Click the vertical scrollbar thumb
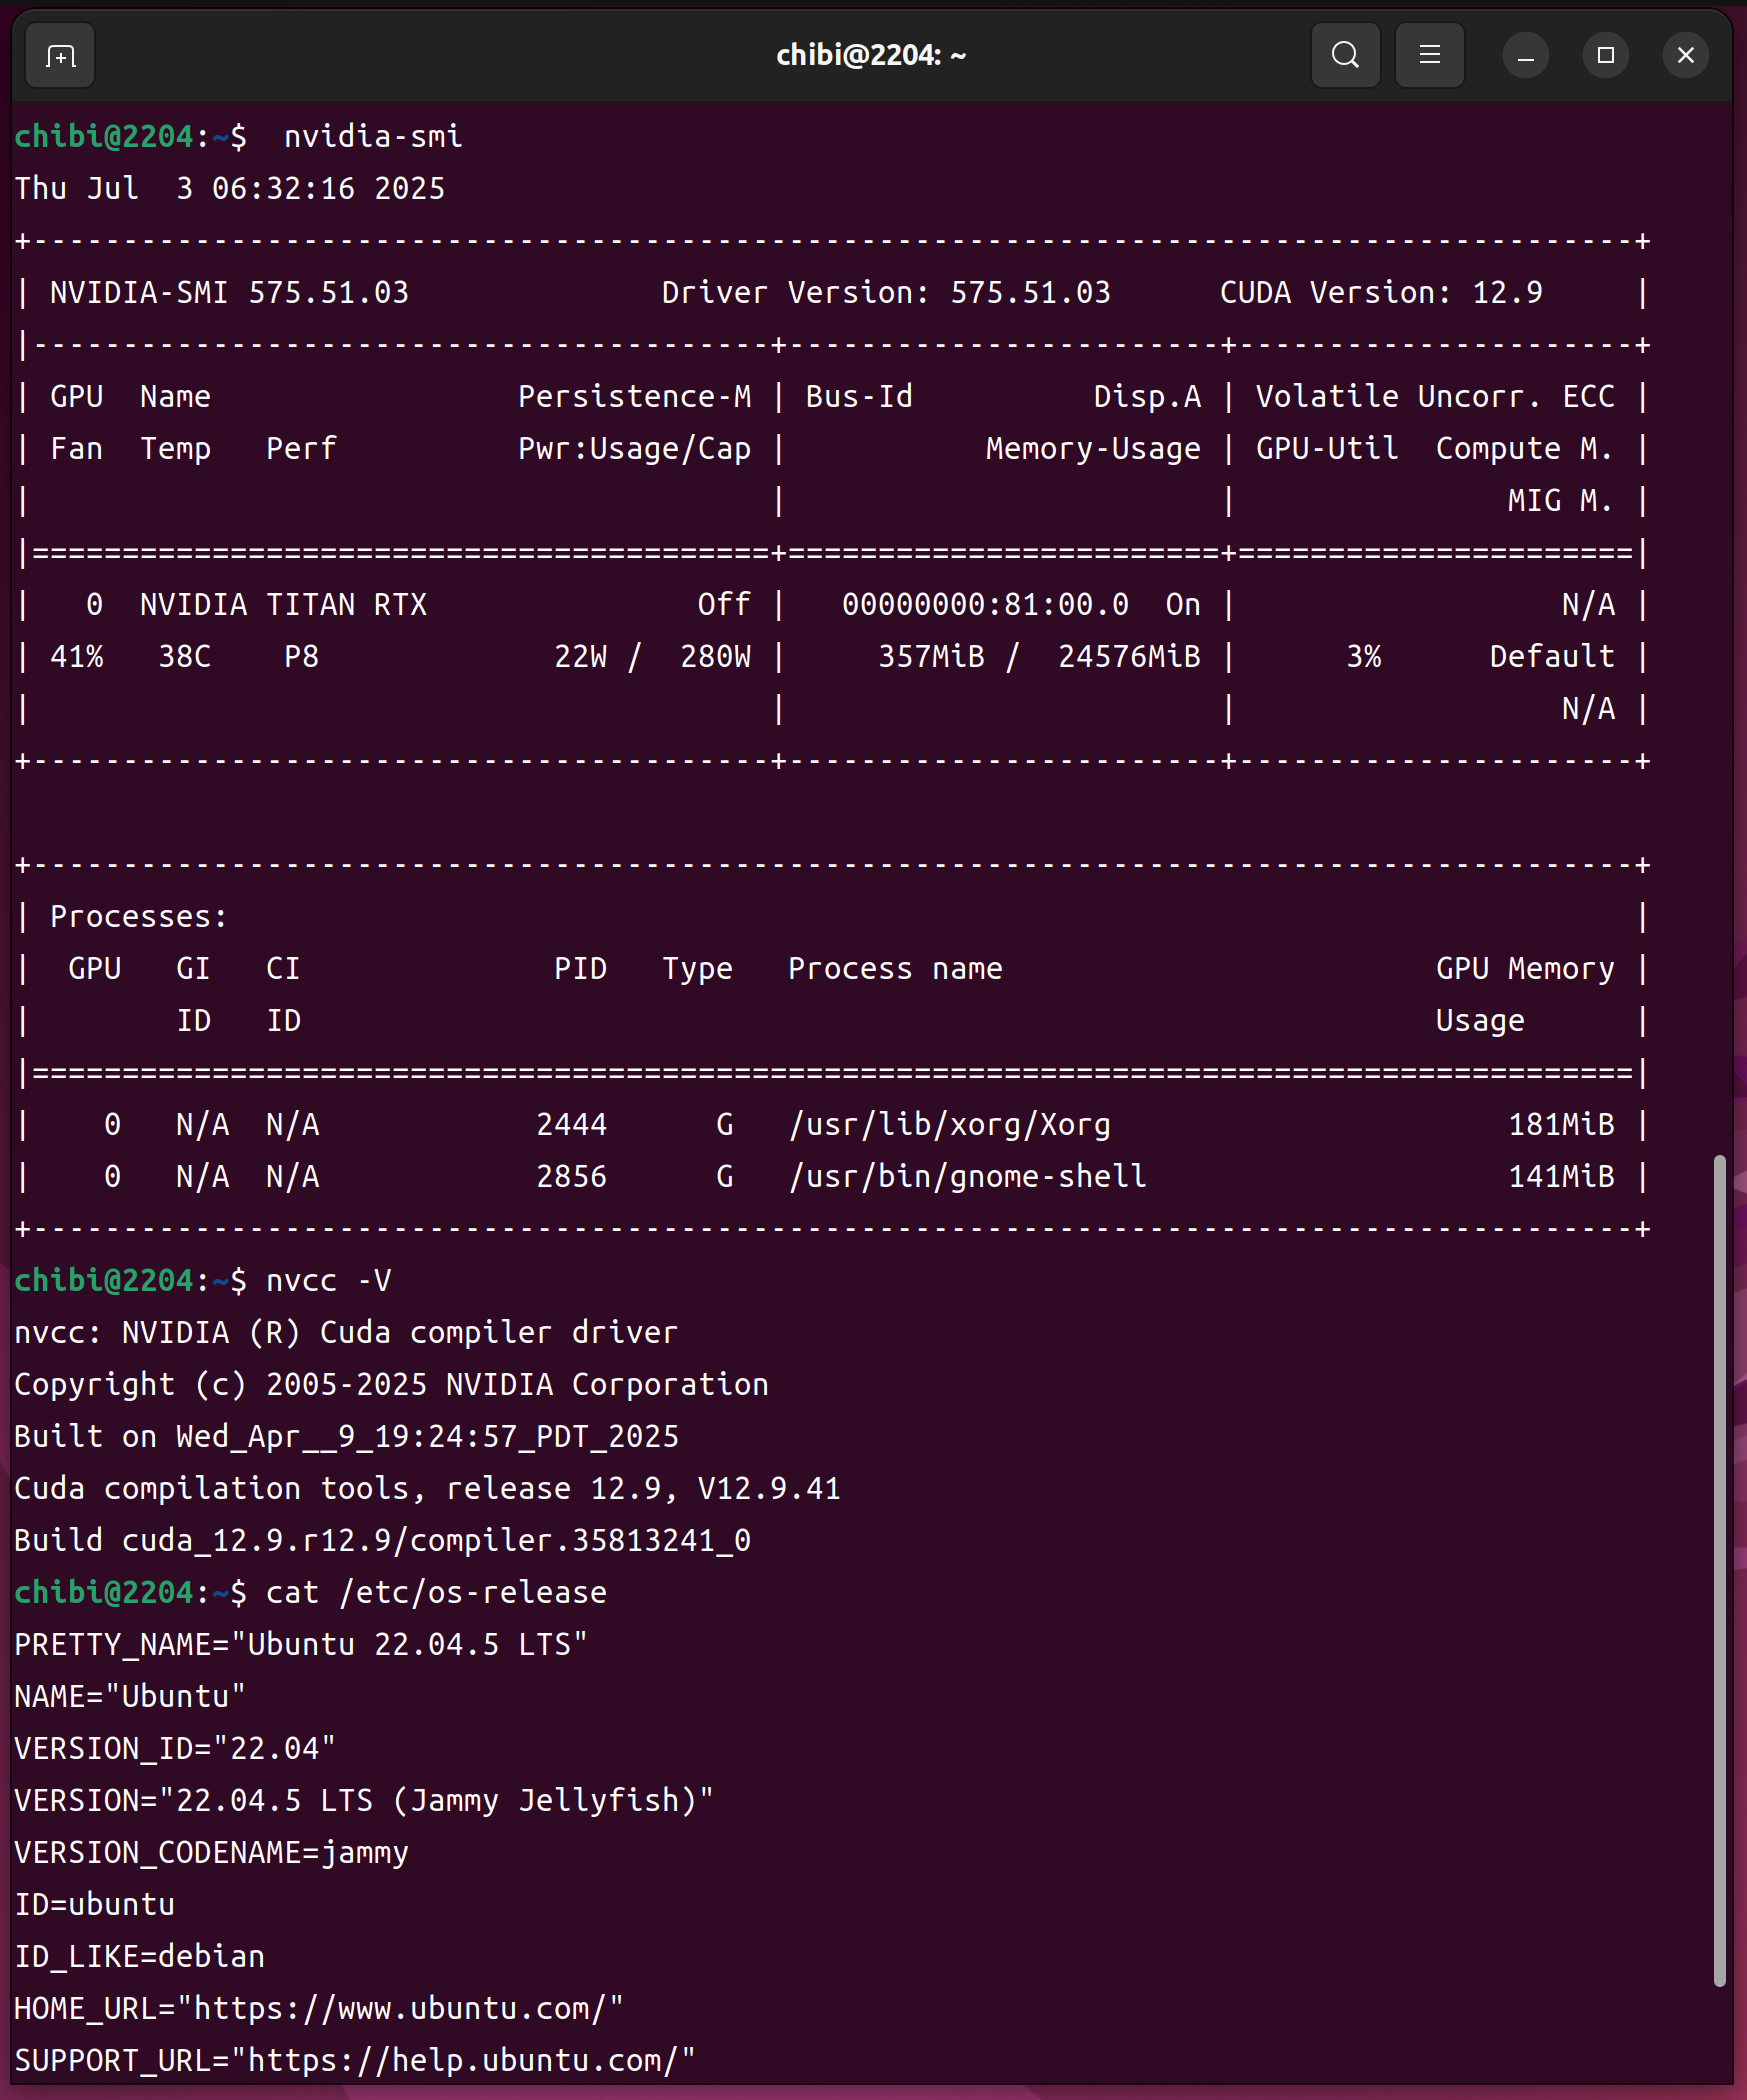 point(1719,1570)
